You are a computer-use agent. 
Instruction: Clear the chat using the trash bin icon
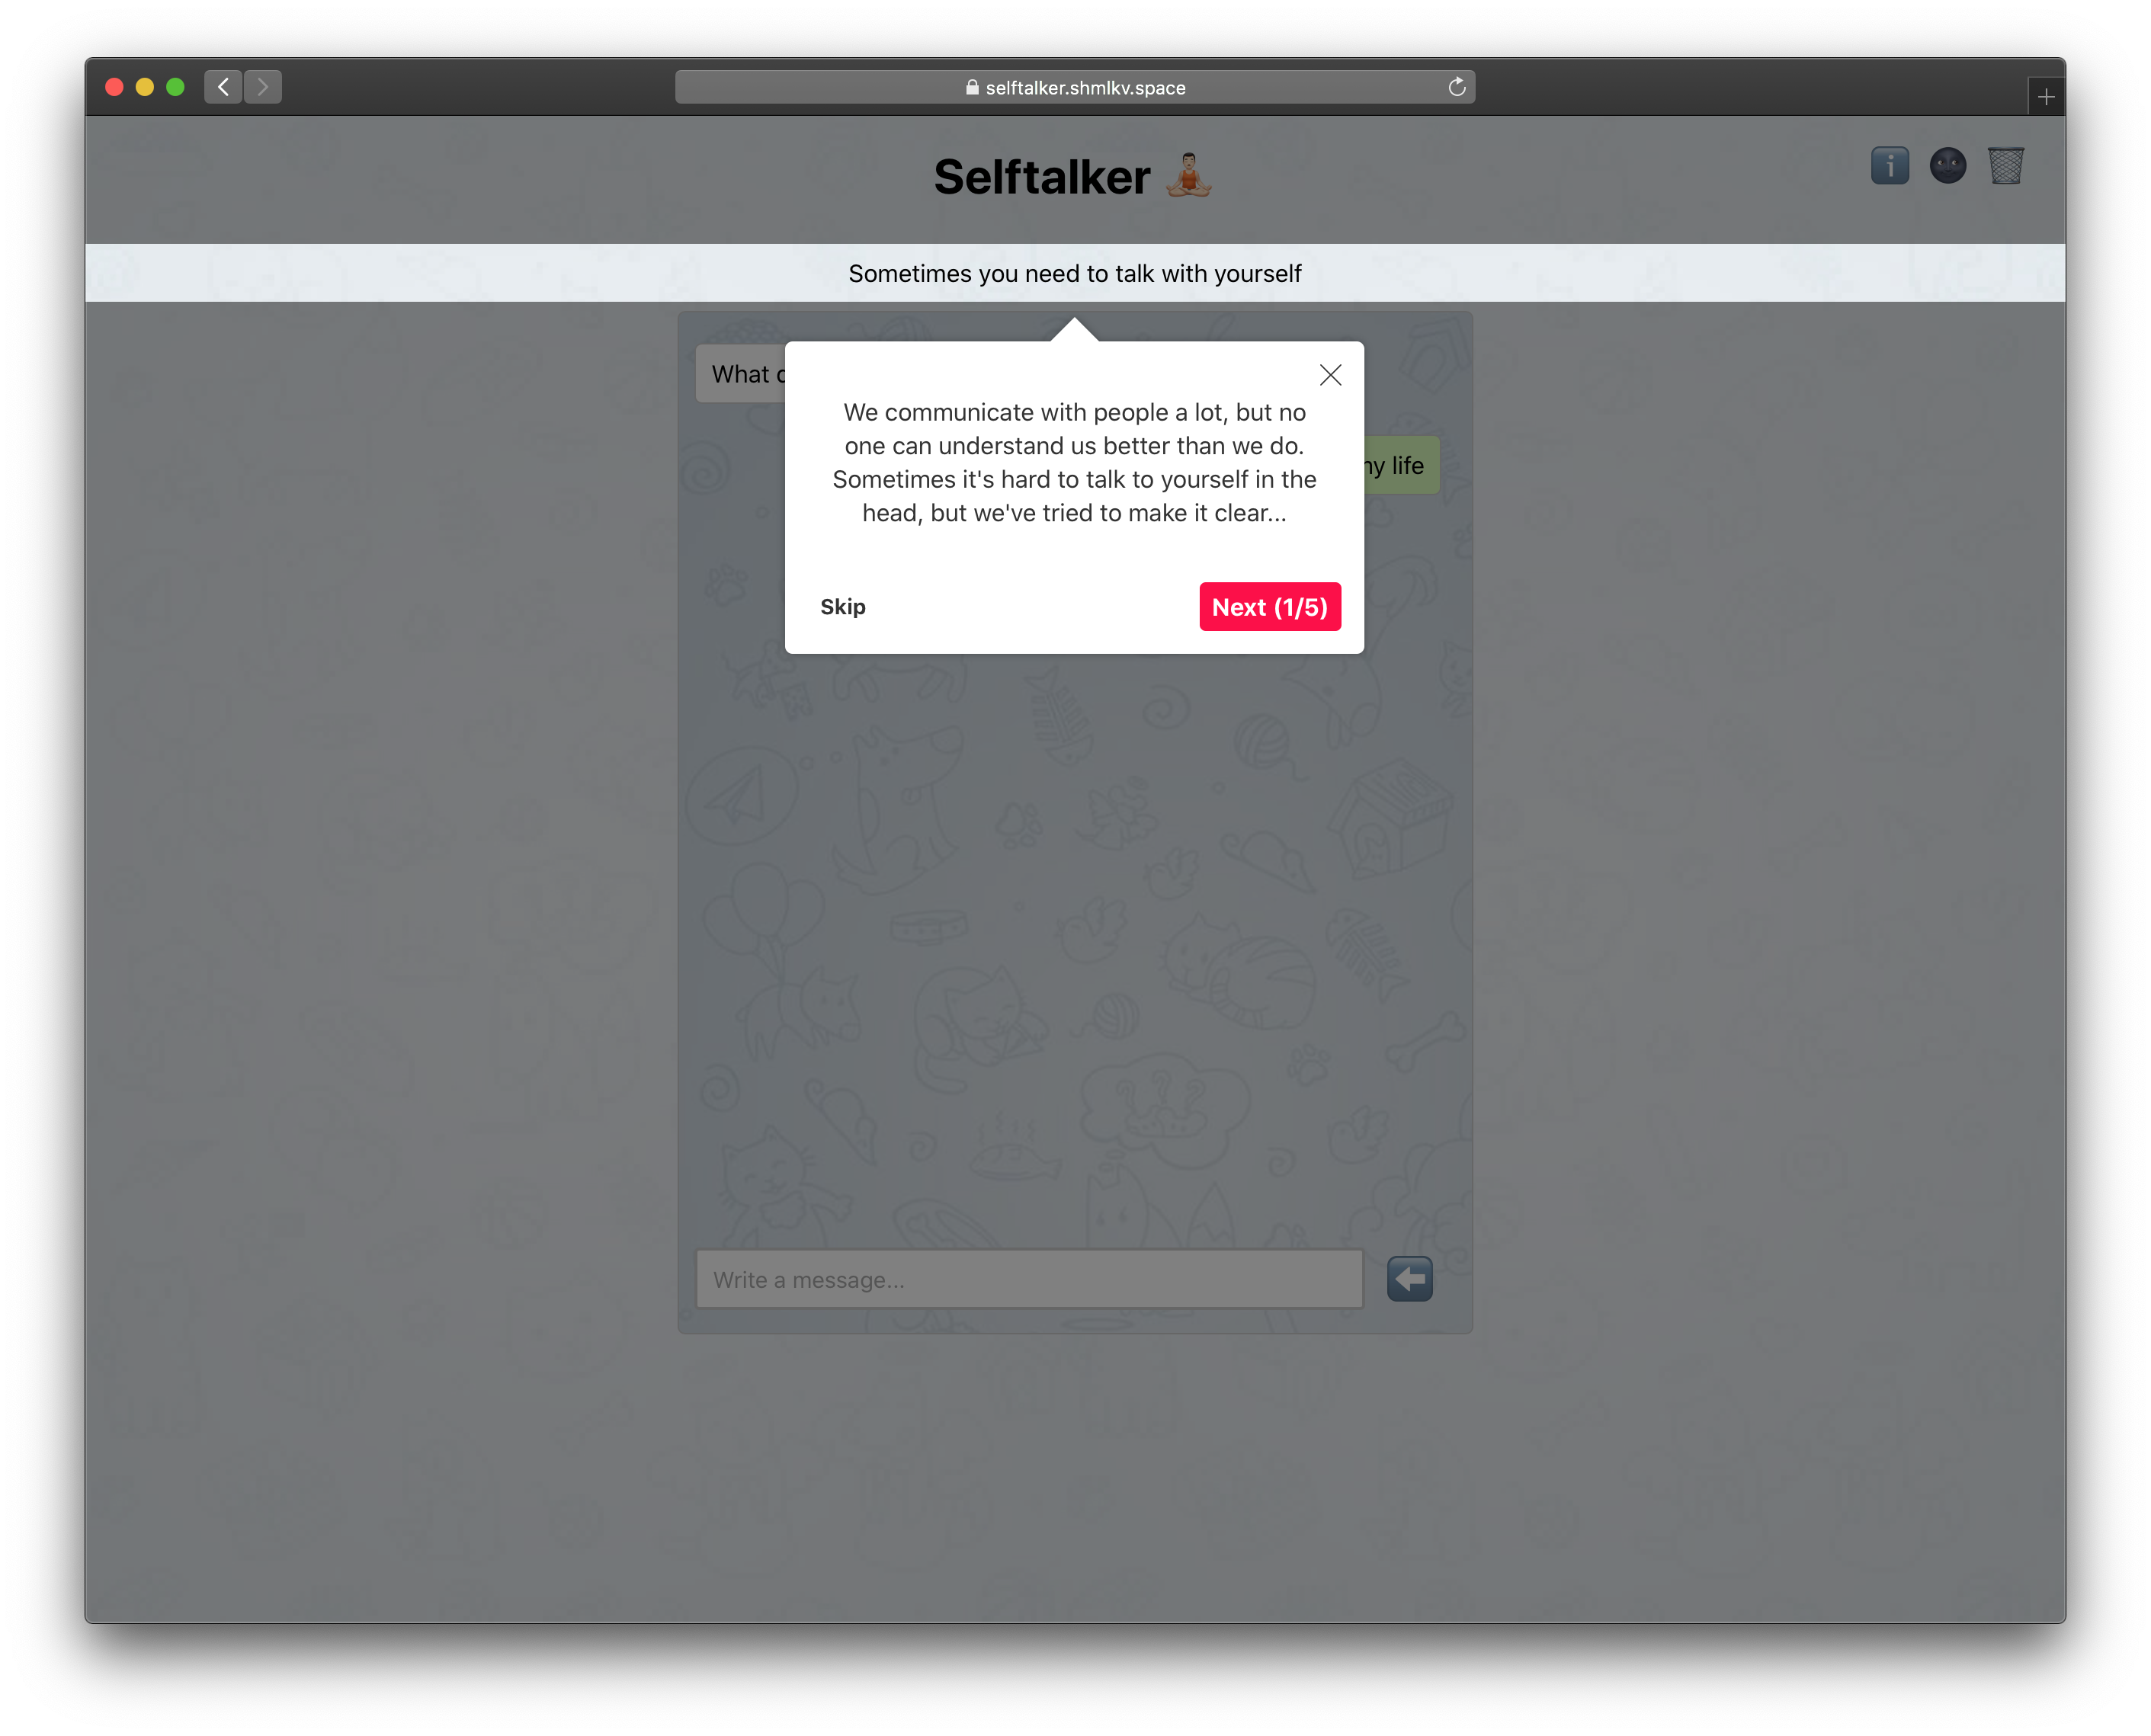(2007, 167)
